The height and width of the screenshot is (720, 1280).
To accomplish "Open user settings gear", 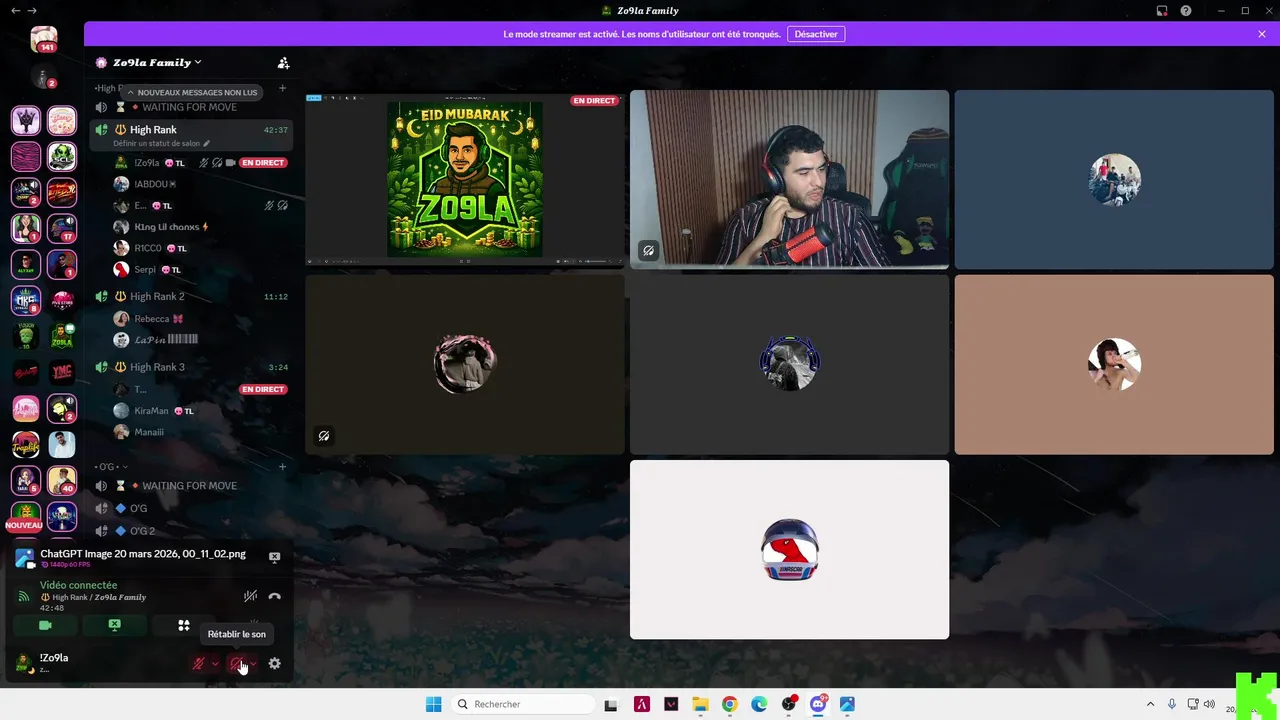I will tap(275, 664).
